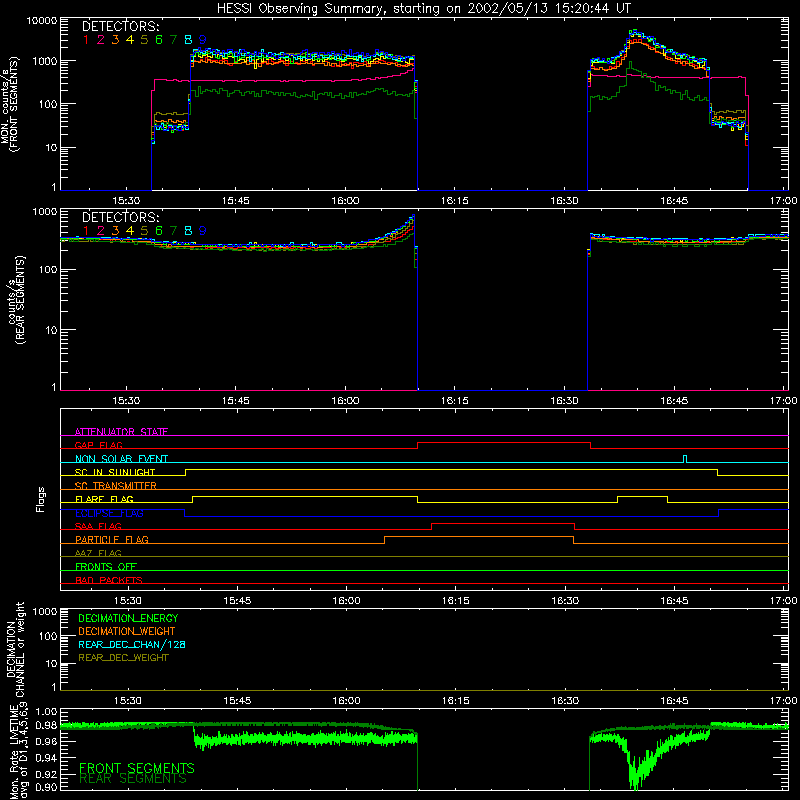The width and height of the screenshot is (800, 800).
Task: Click the 0.92 livetime axis tick label
Action: [x=45, y=774]
